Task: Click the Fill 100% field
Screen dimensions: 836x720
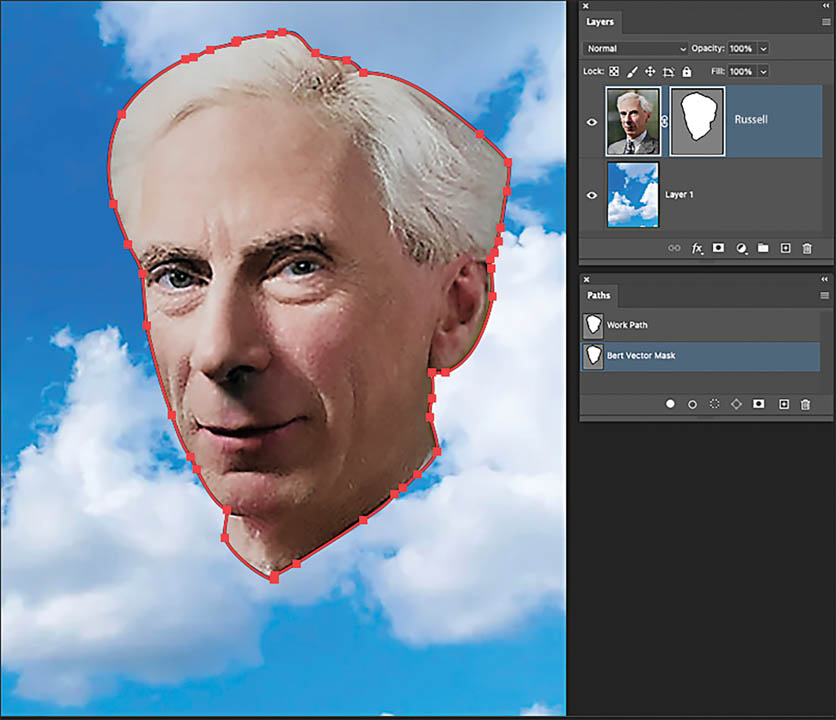Action: coord(741,71)
